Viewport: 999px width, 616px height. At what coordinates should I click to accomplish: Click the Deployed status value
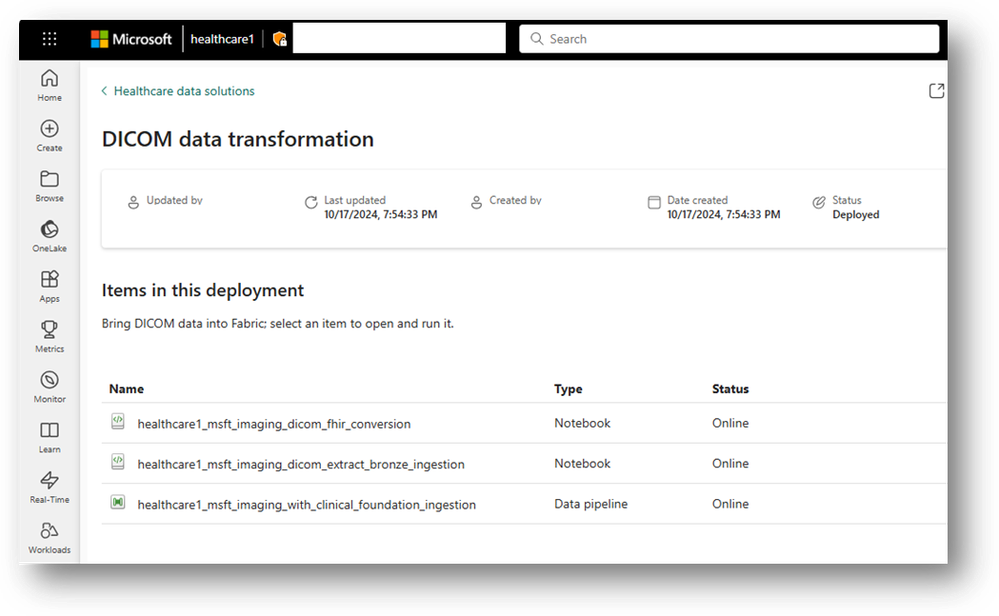pyautogui.click(x=856, y=215)
